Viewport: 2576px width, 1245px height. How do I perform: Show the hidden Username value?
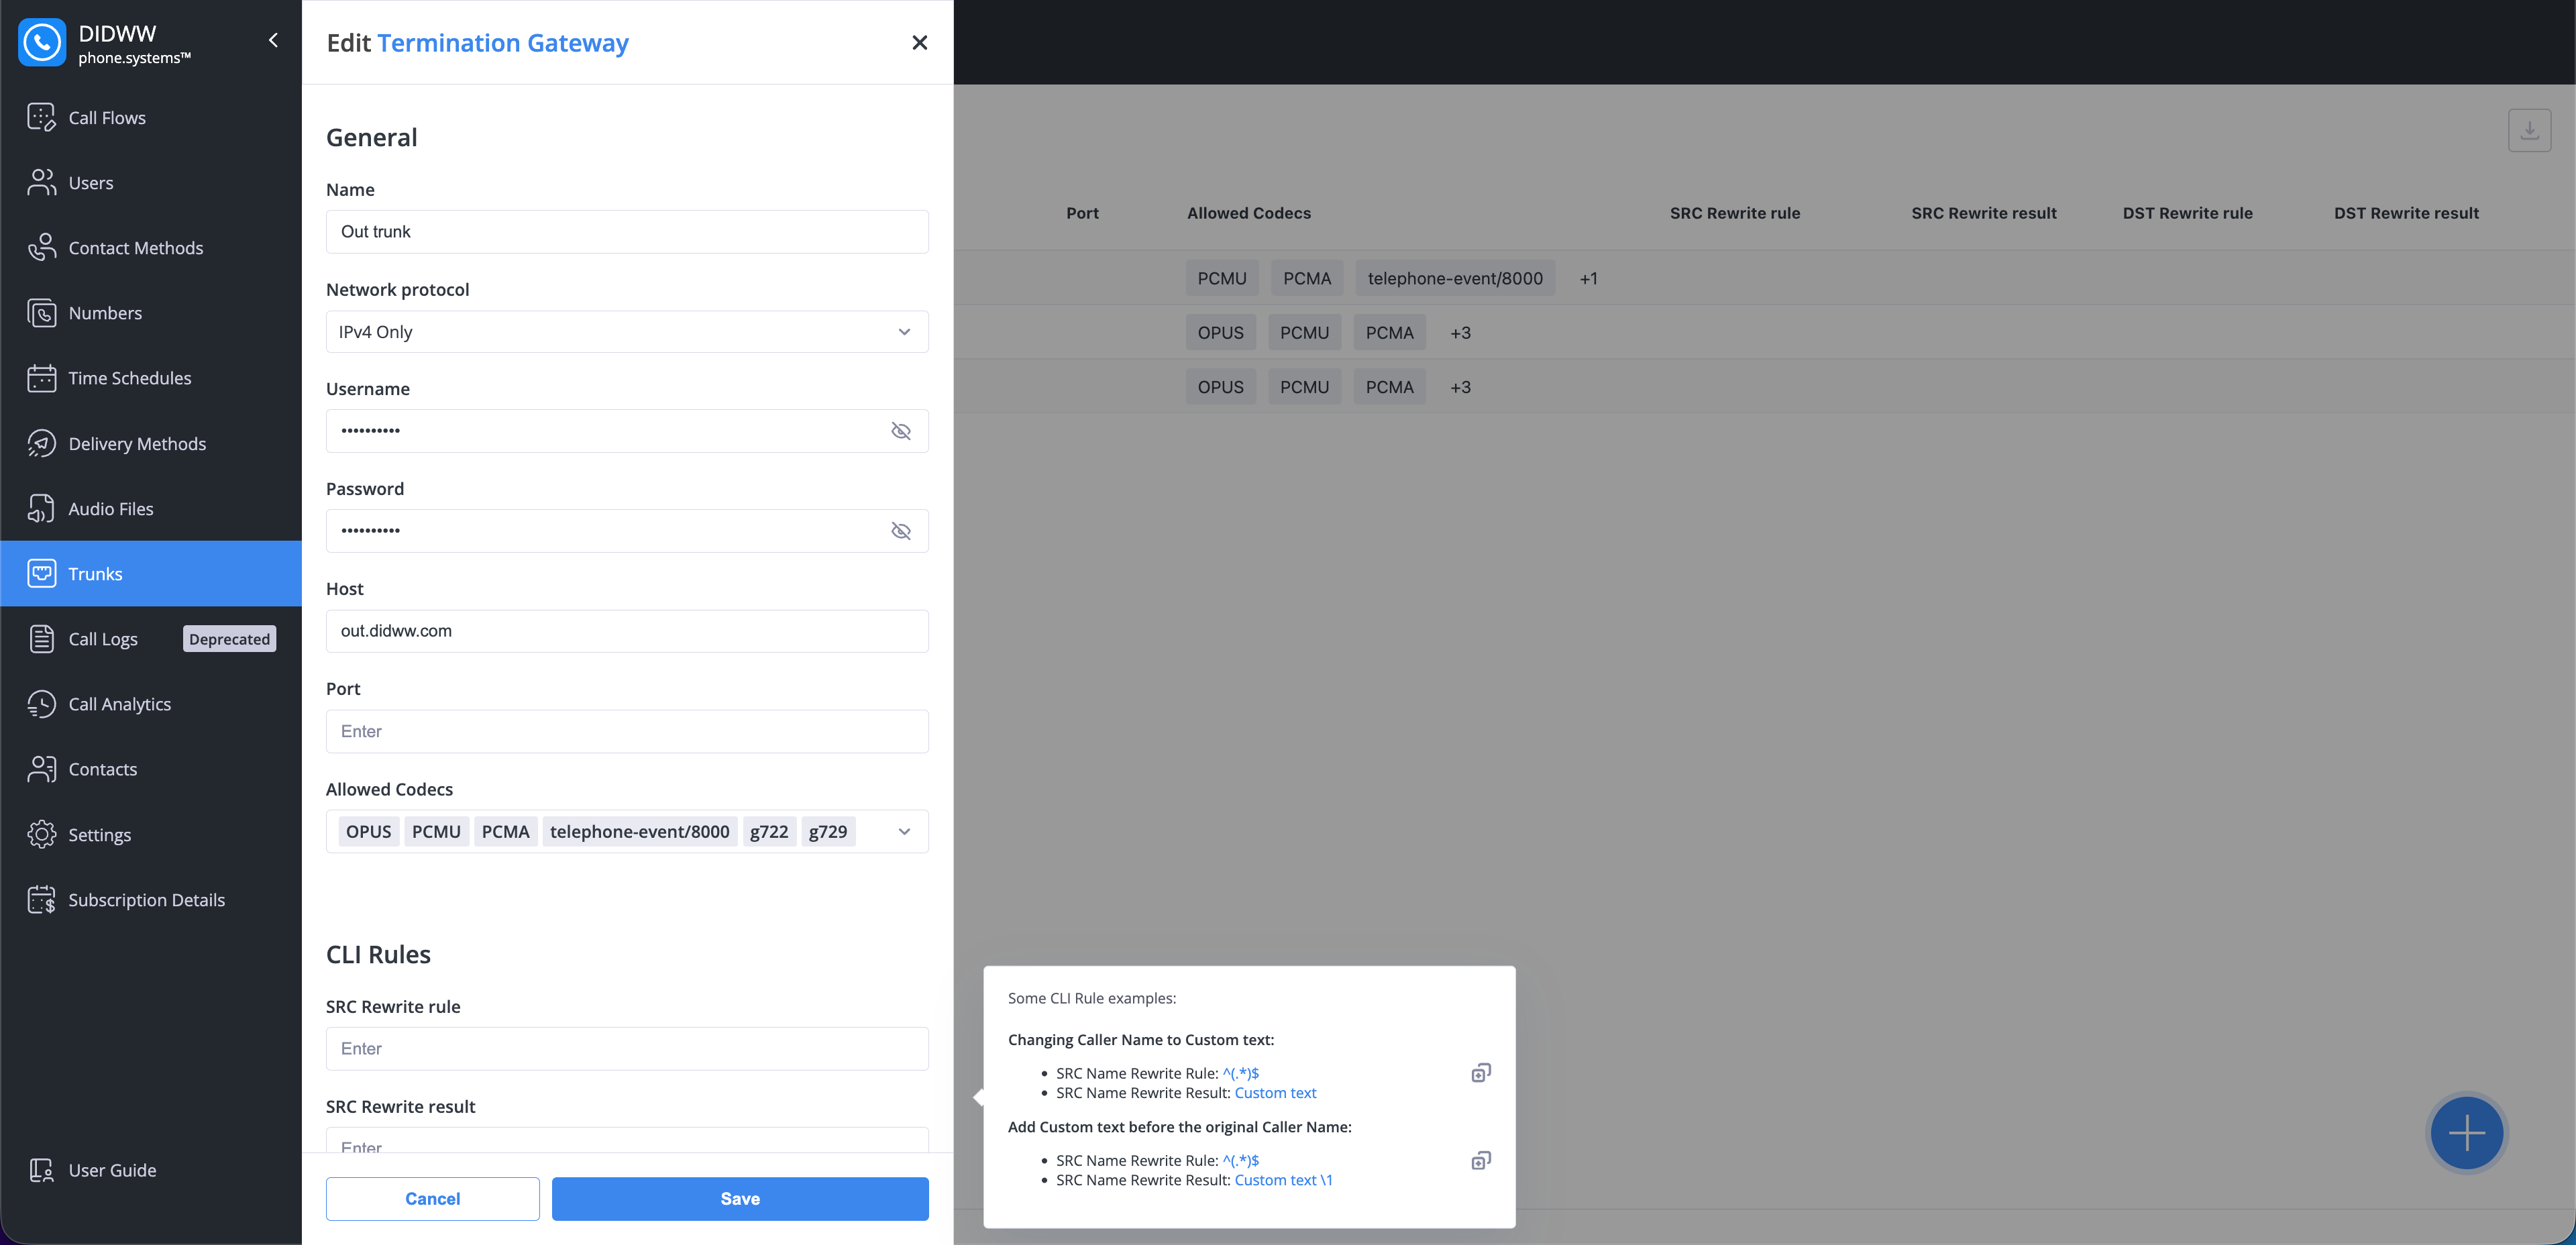900,431
